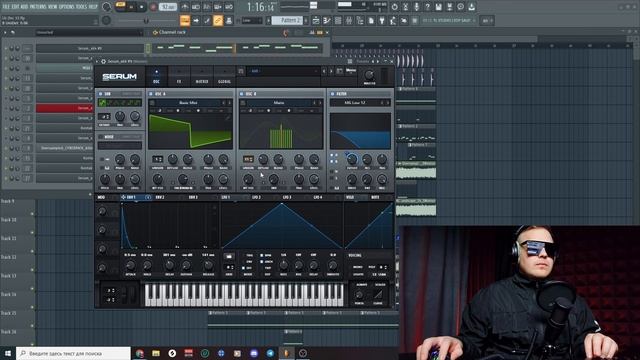Screen dimensions: 640x360
Task: Click the save floppy disk icon
Action: [x=438, y=7]
